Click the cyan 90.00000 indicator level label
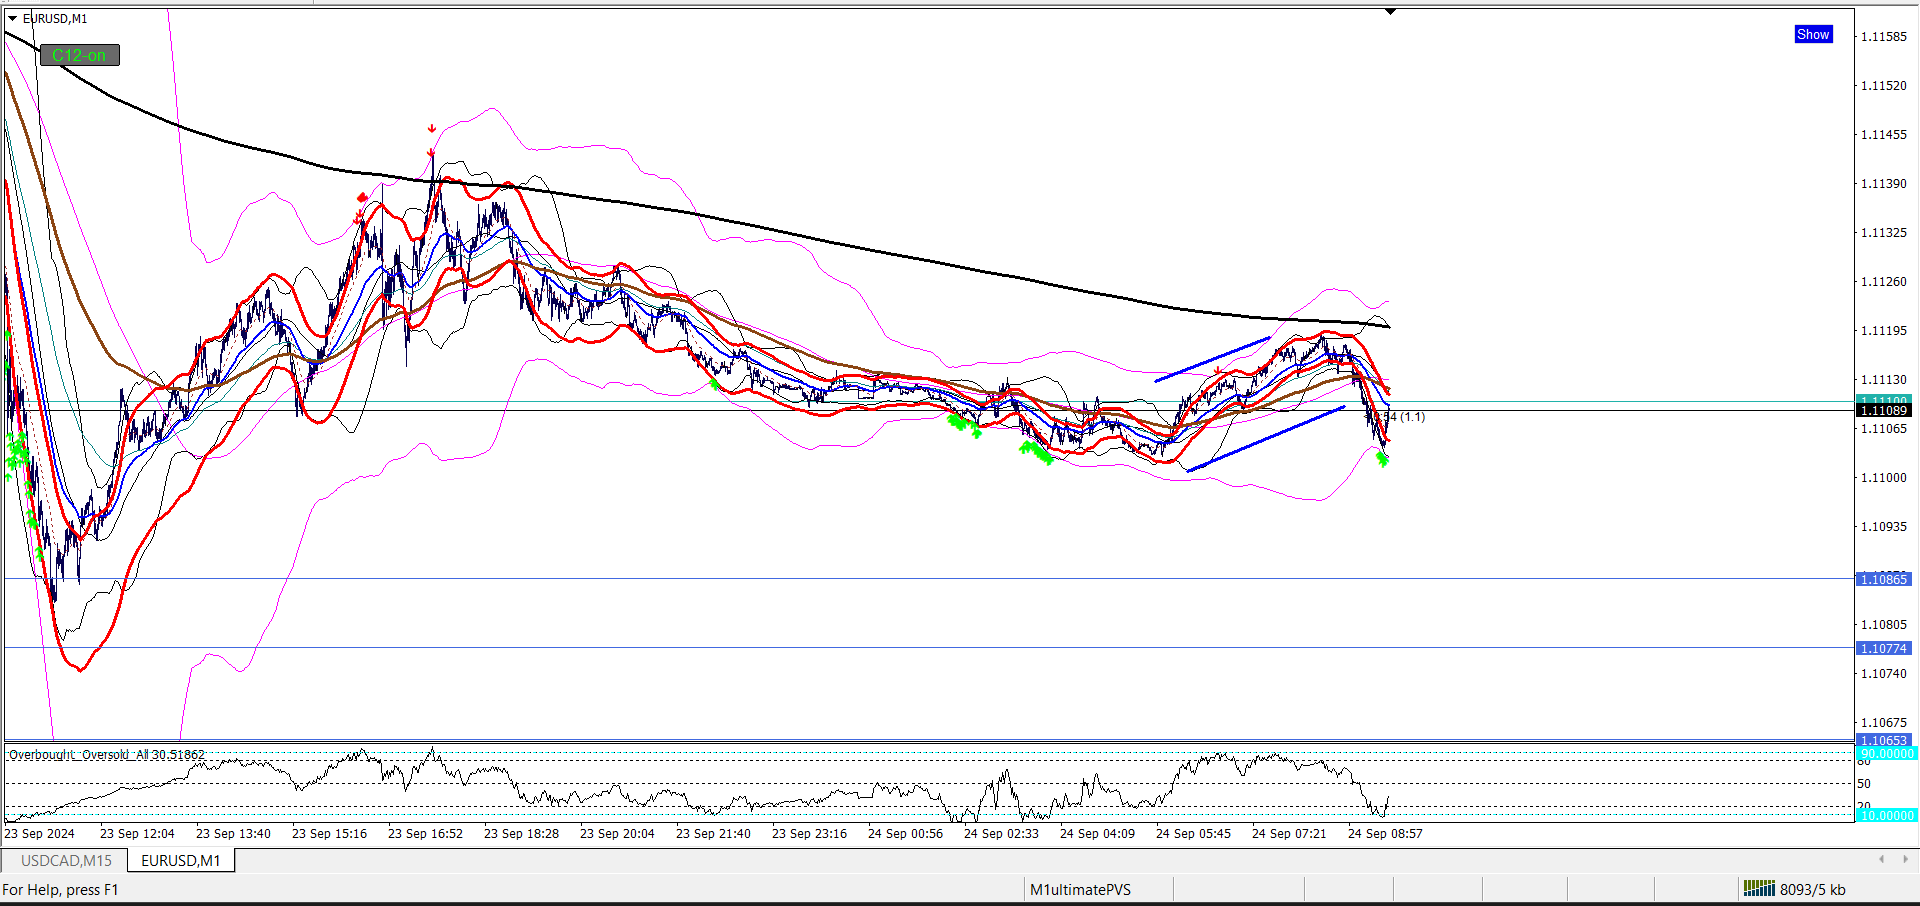The height and width of the screenshot is (906, 1920). pyautogui.click(x=1886, y=753)
